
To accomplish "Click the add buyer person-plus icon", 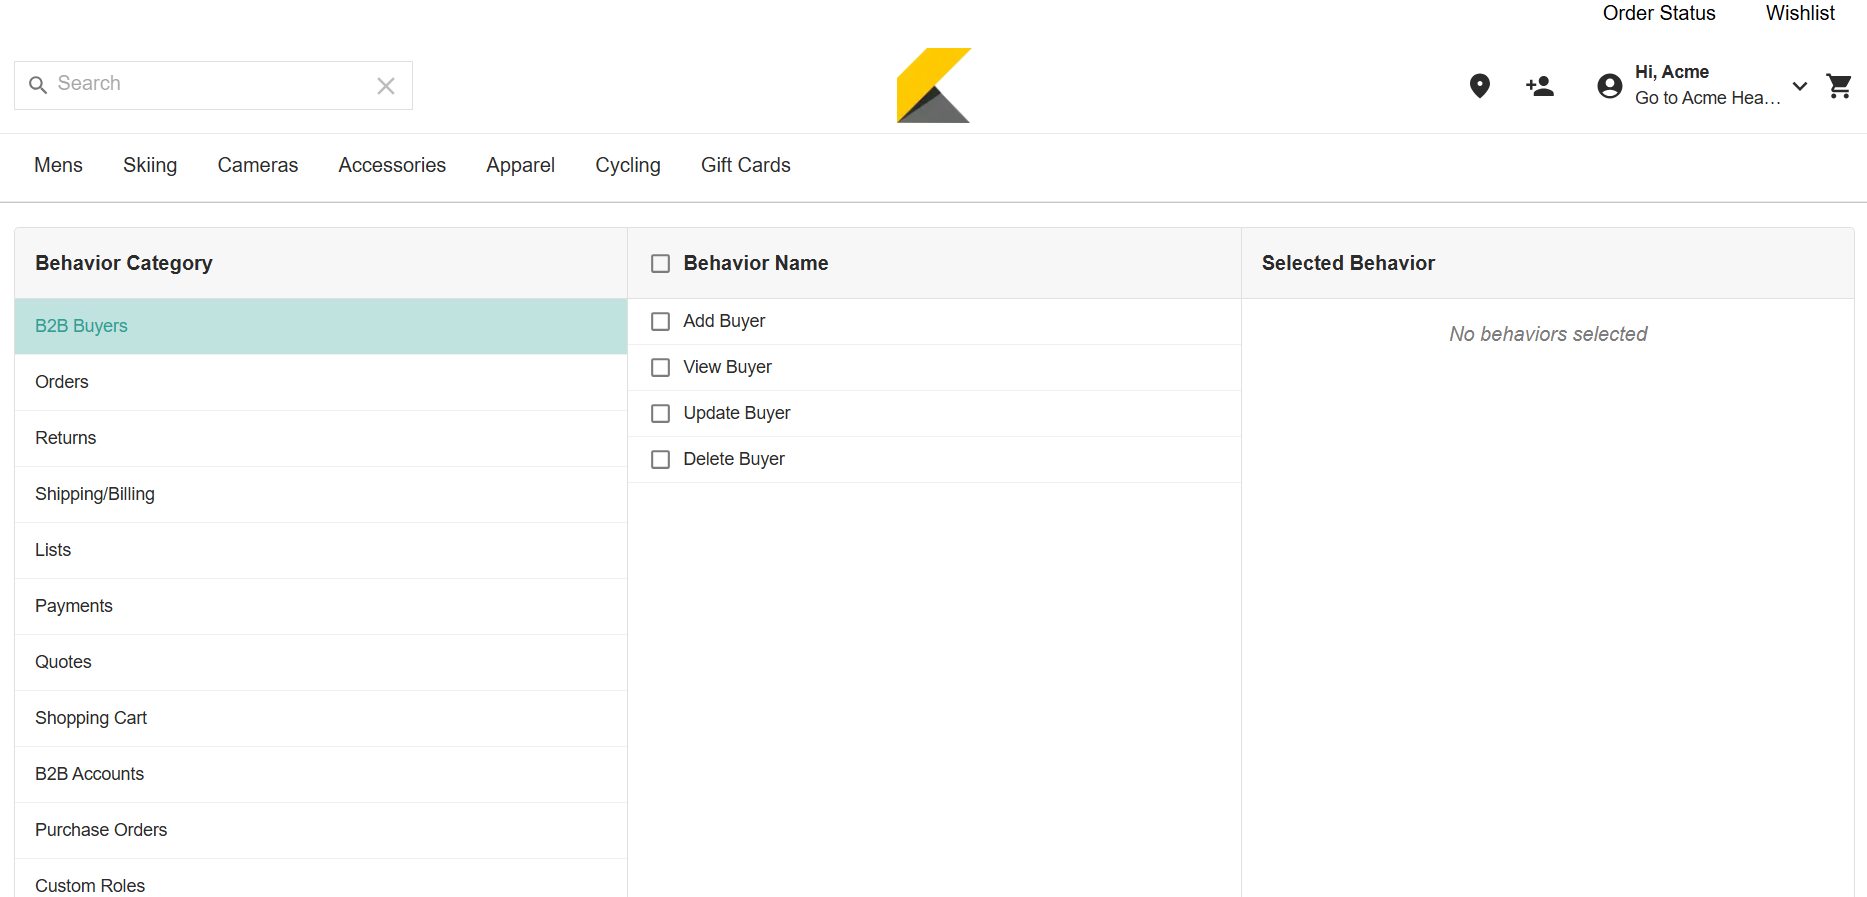I will [1540, 86].
